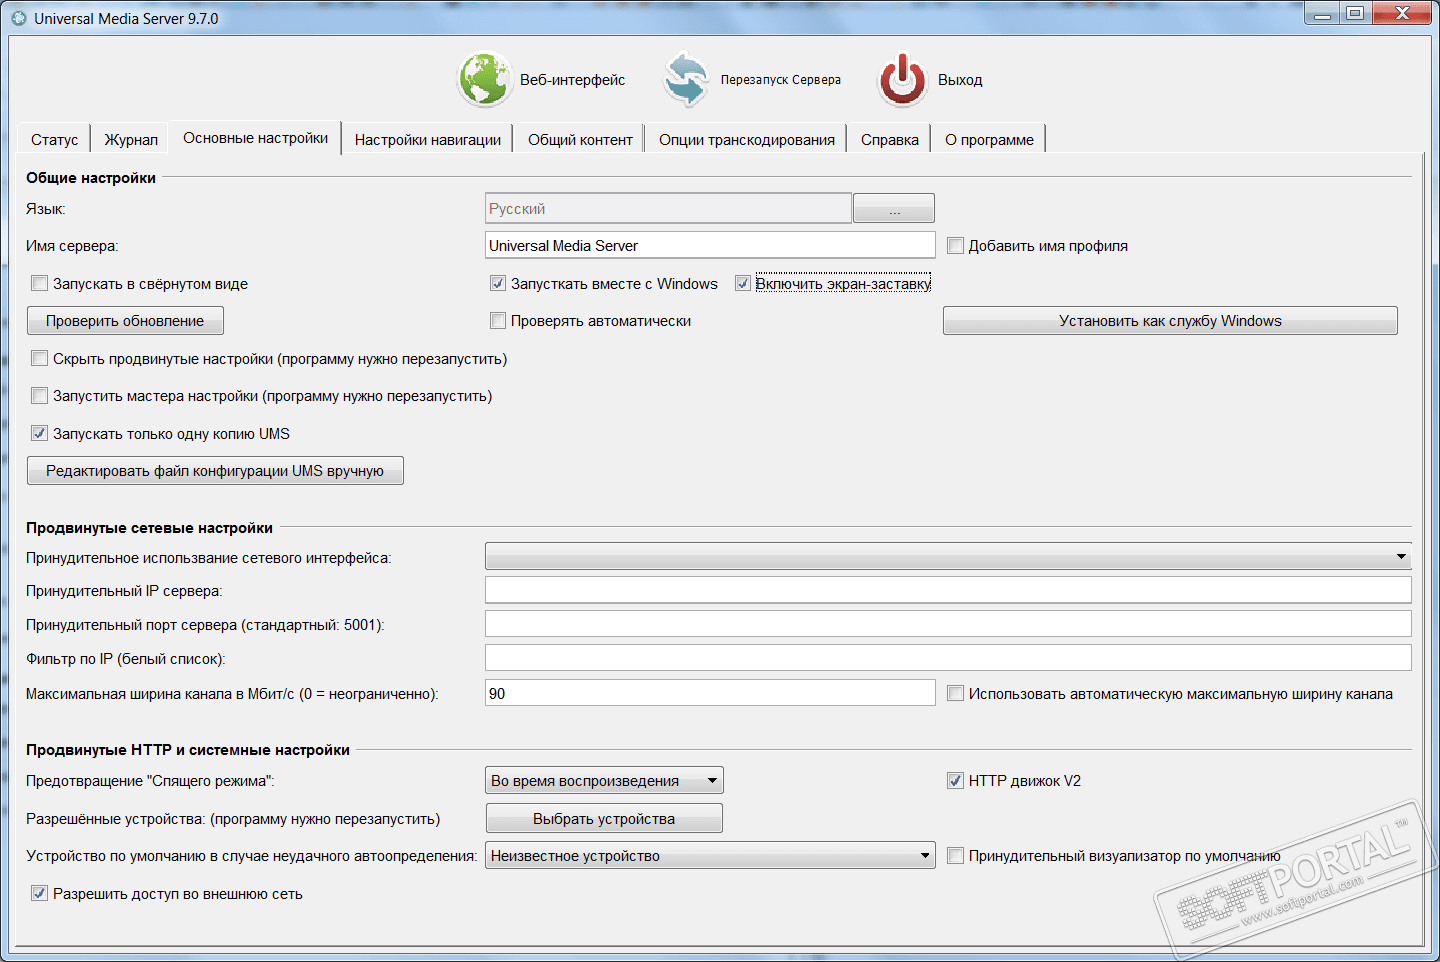Open the default device 'Неизвестное устройство' dropdown
This screenshot has height=962, width=1440.
(710, 856)
